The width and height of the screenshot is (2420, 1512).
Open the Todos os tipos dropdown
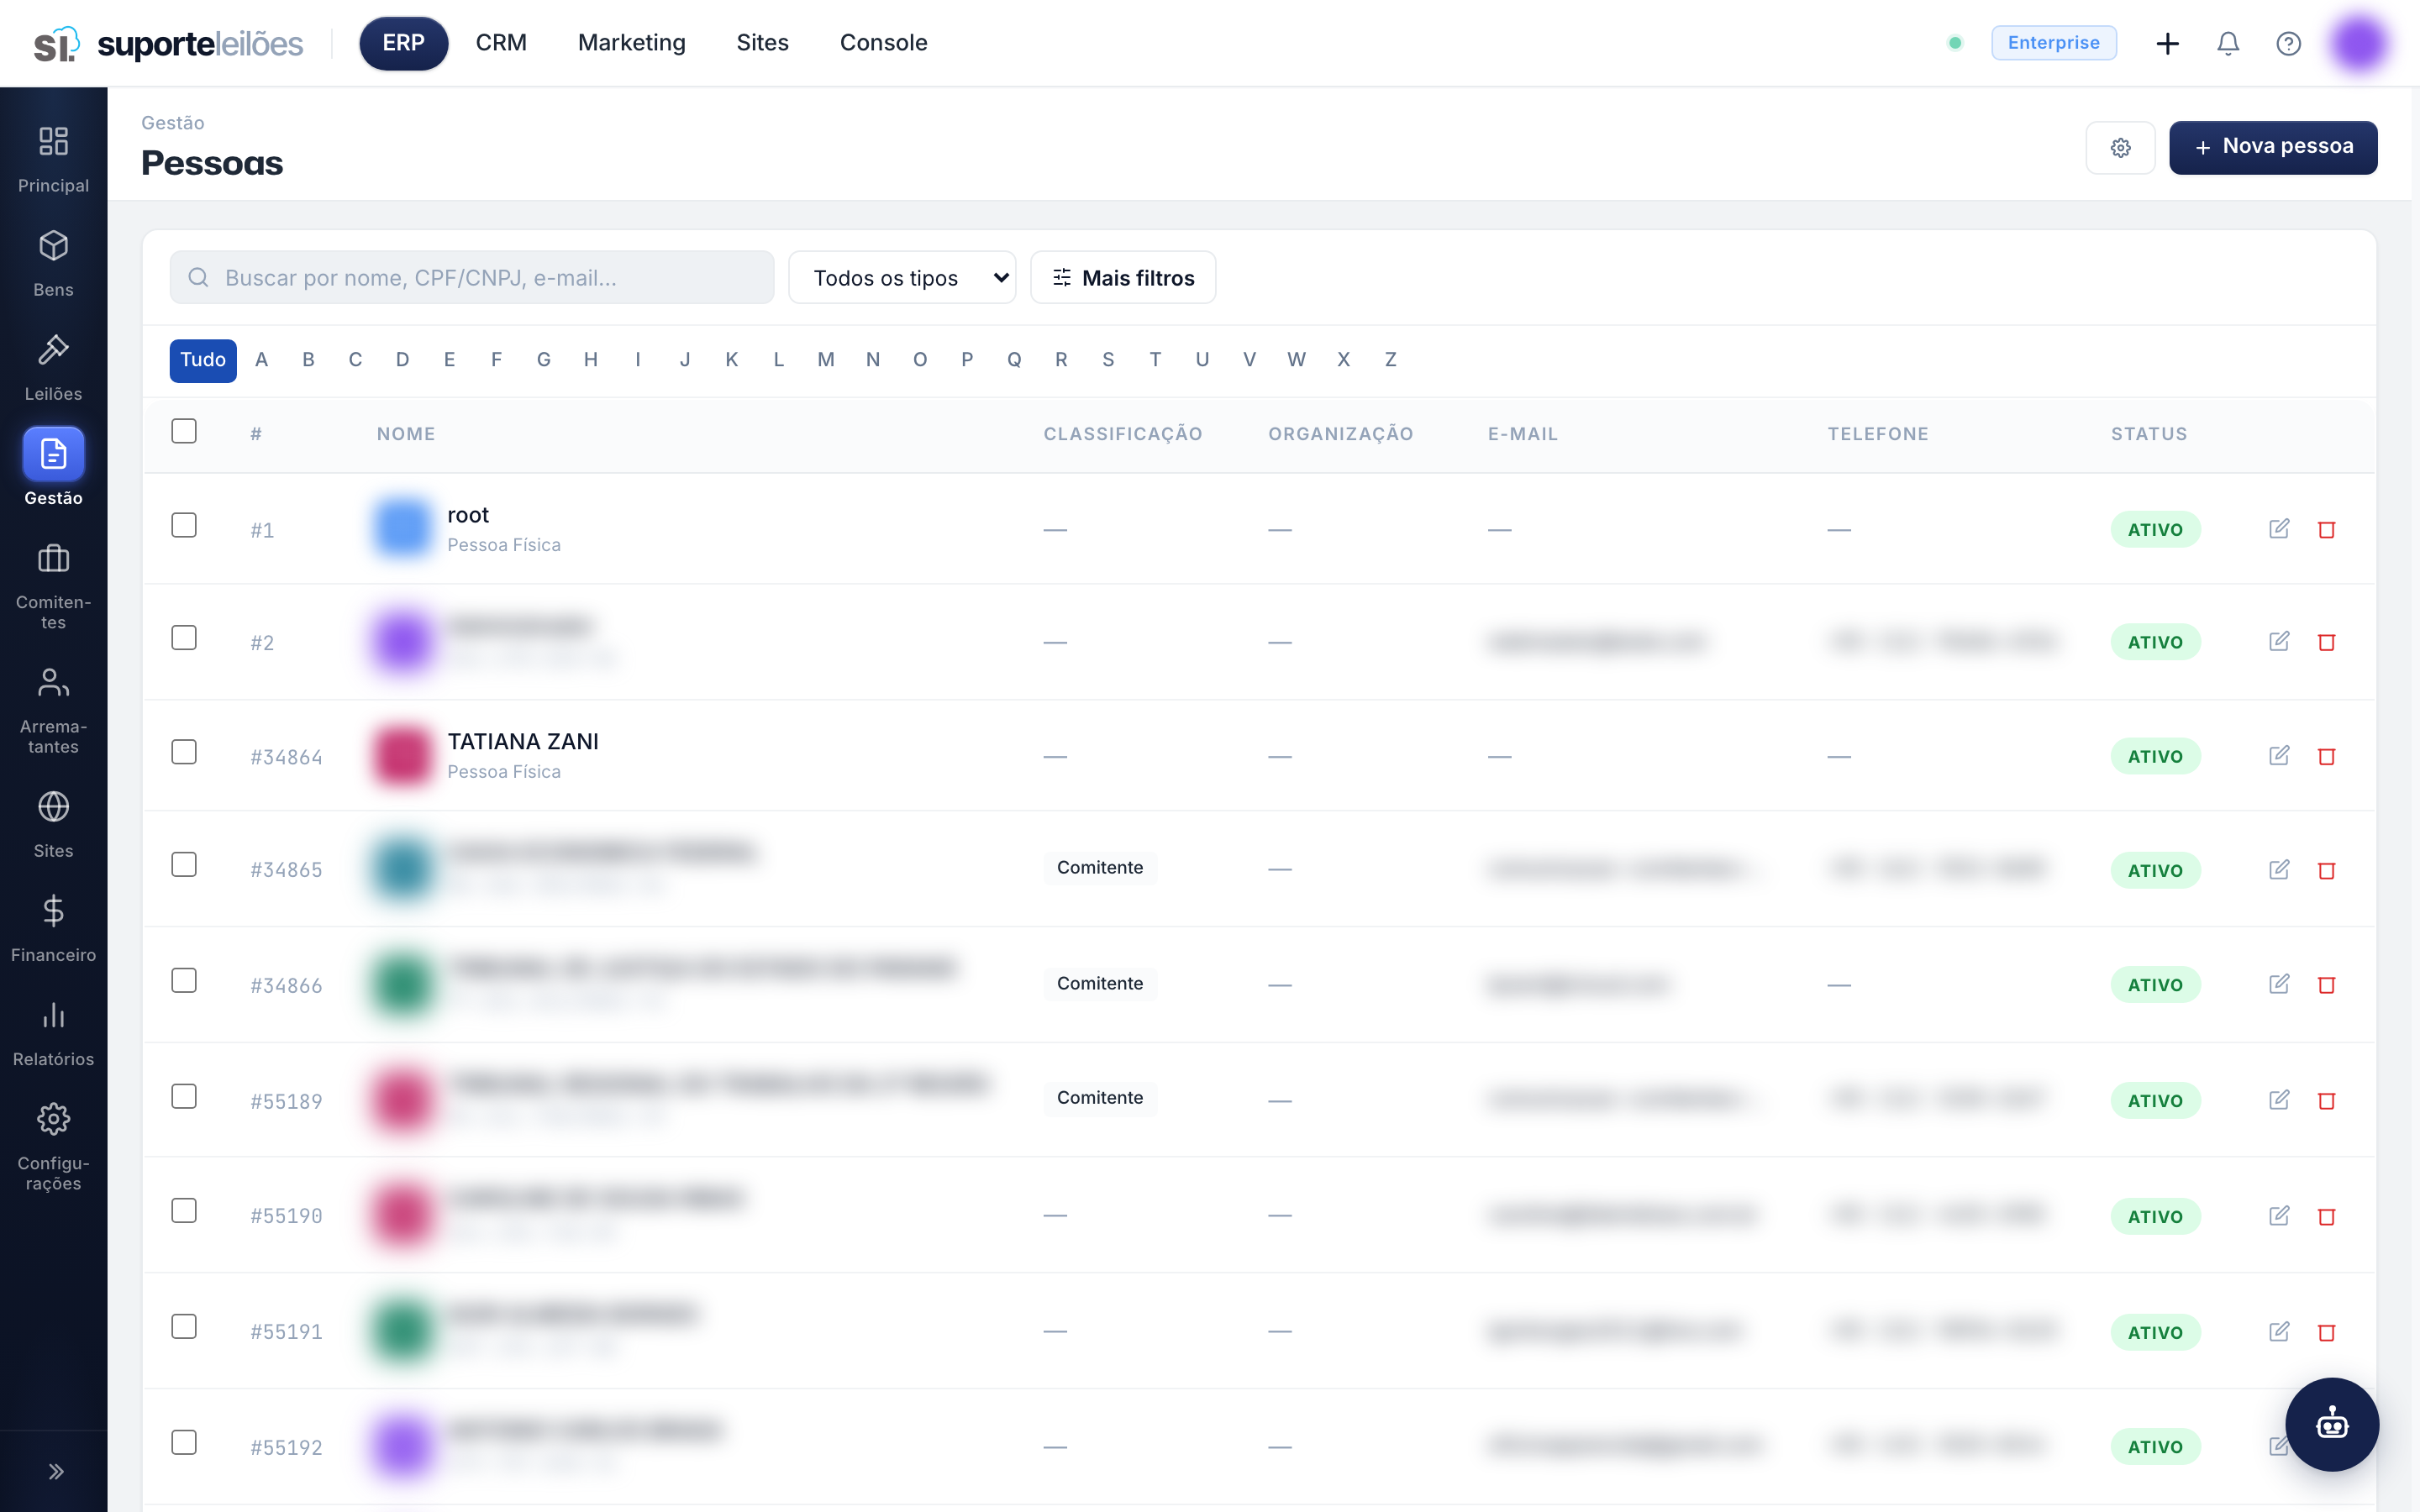click(902, 277)
